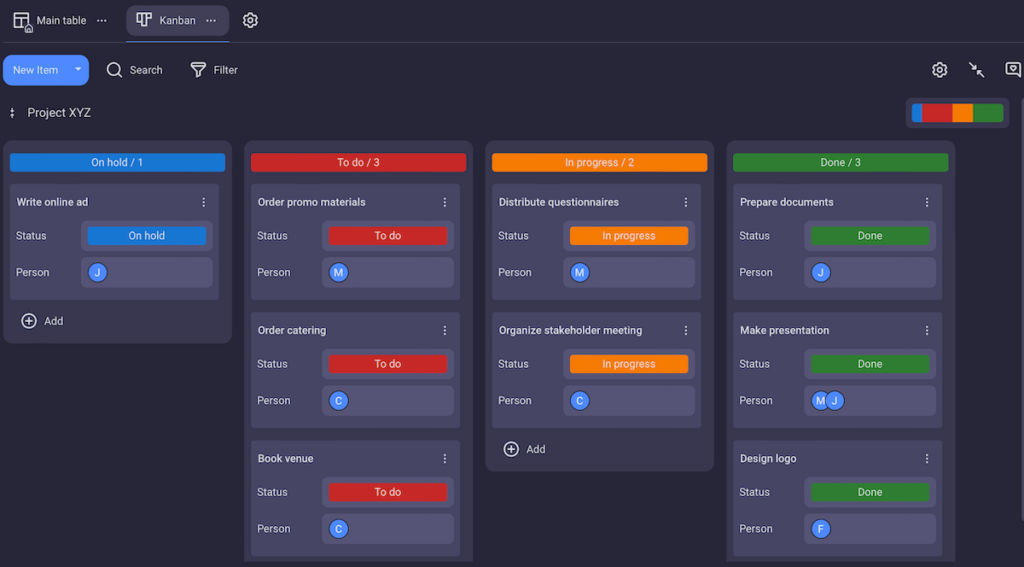Add item to In progress column
This screenshot has width=1024, height=567.
(524, 449)
